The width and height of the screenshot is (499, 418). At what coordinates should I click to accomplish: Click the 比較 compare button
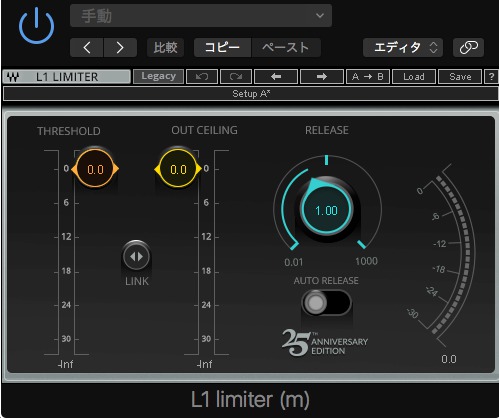(165, 47)
